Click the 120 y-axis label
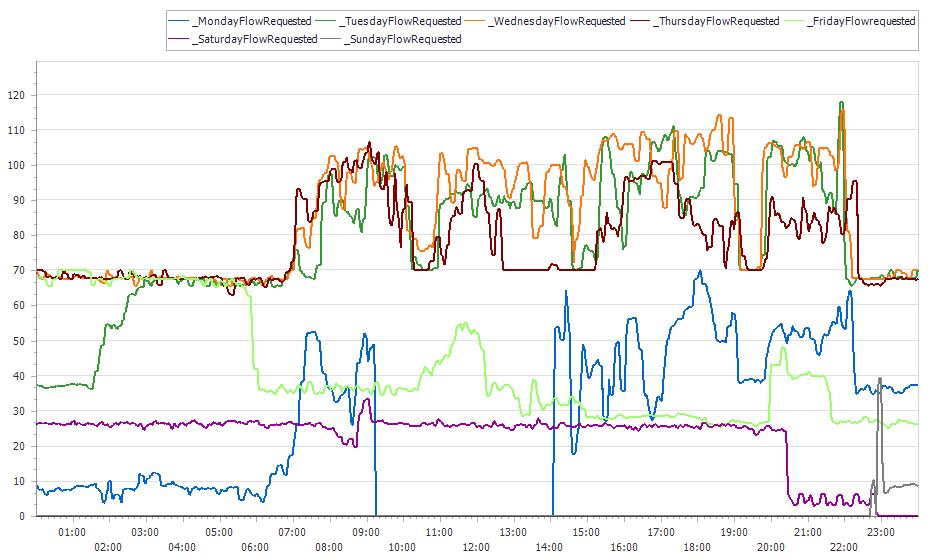The width and height of the screenshot is (928, 559). pos(17,95)
